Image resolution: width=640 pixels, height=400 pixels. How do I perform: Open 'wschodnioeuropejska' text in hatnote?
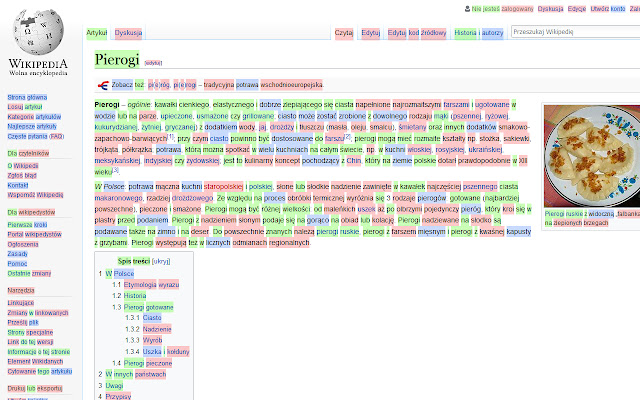point(291,85)
